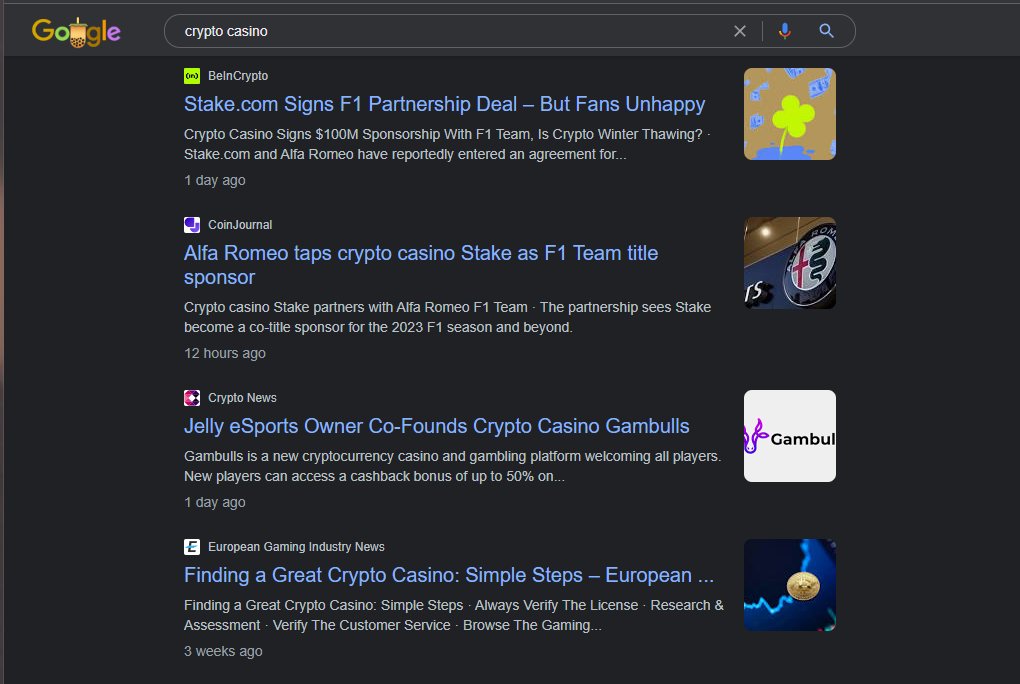
Task: Activate voice search with the microphone icon
Action: click(785, 30)
